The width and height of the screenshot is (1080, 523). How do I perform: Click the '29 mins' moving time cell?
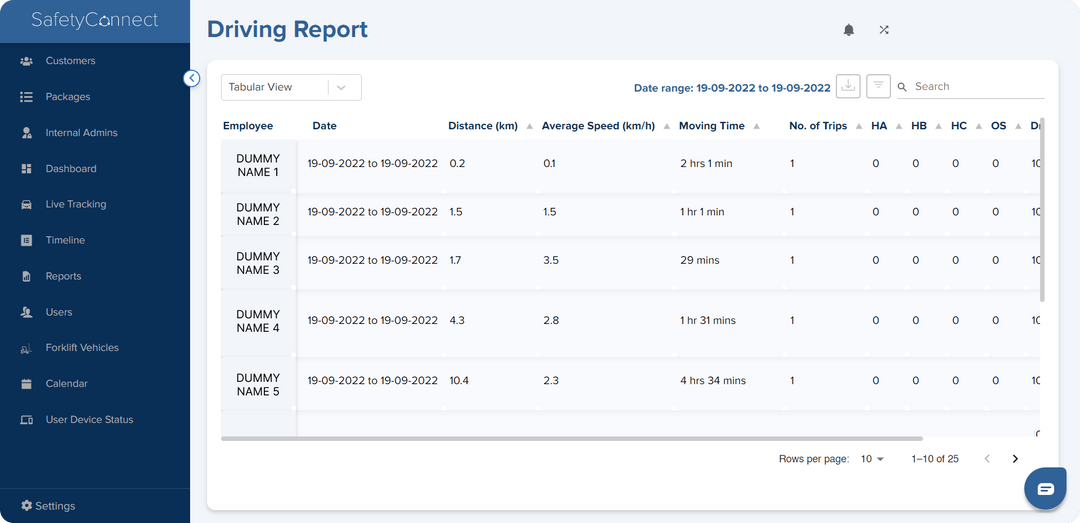[700, 260]
